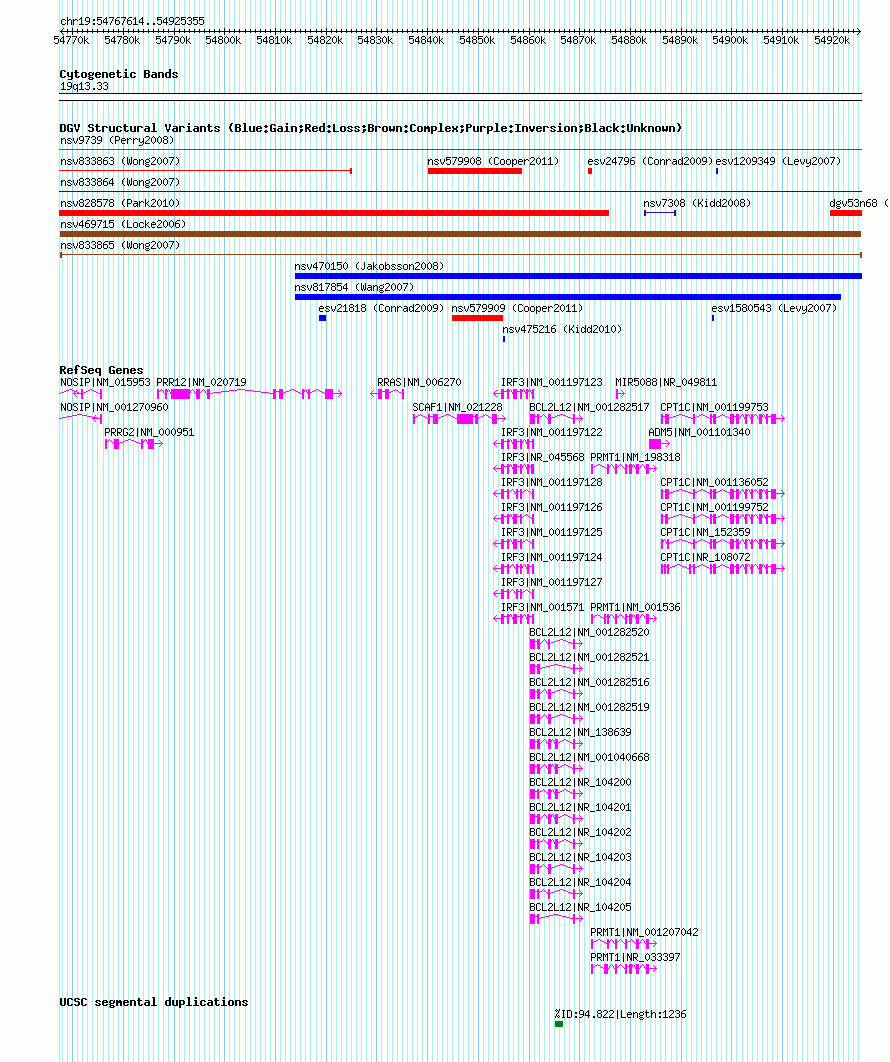Click the ADM5 magenta gene glyph
890x1062 pixels.
[659, 444]
